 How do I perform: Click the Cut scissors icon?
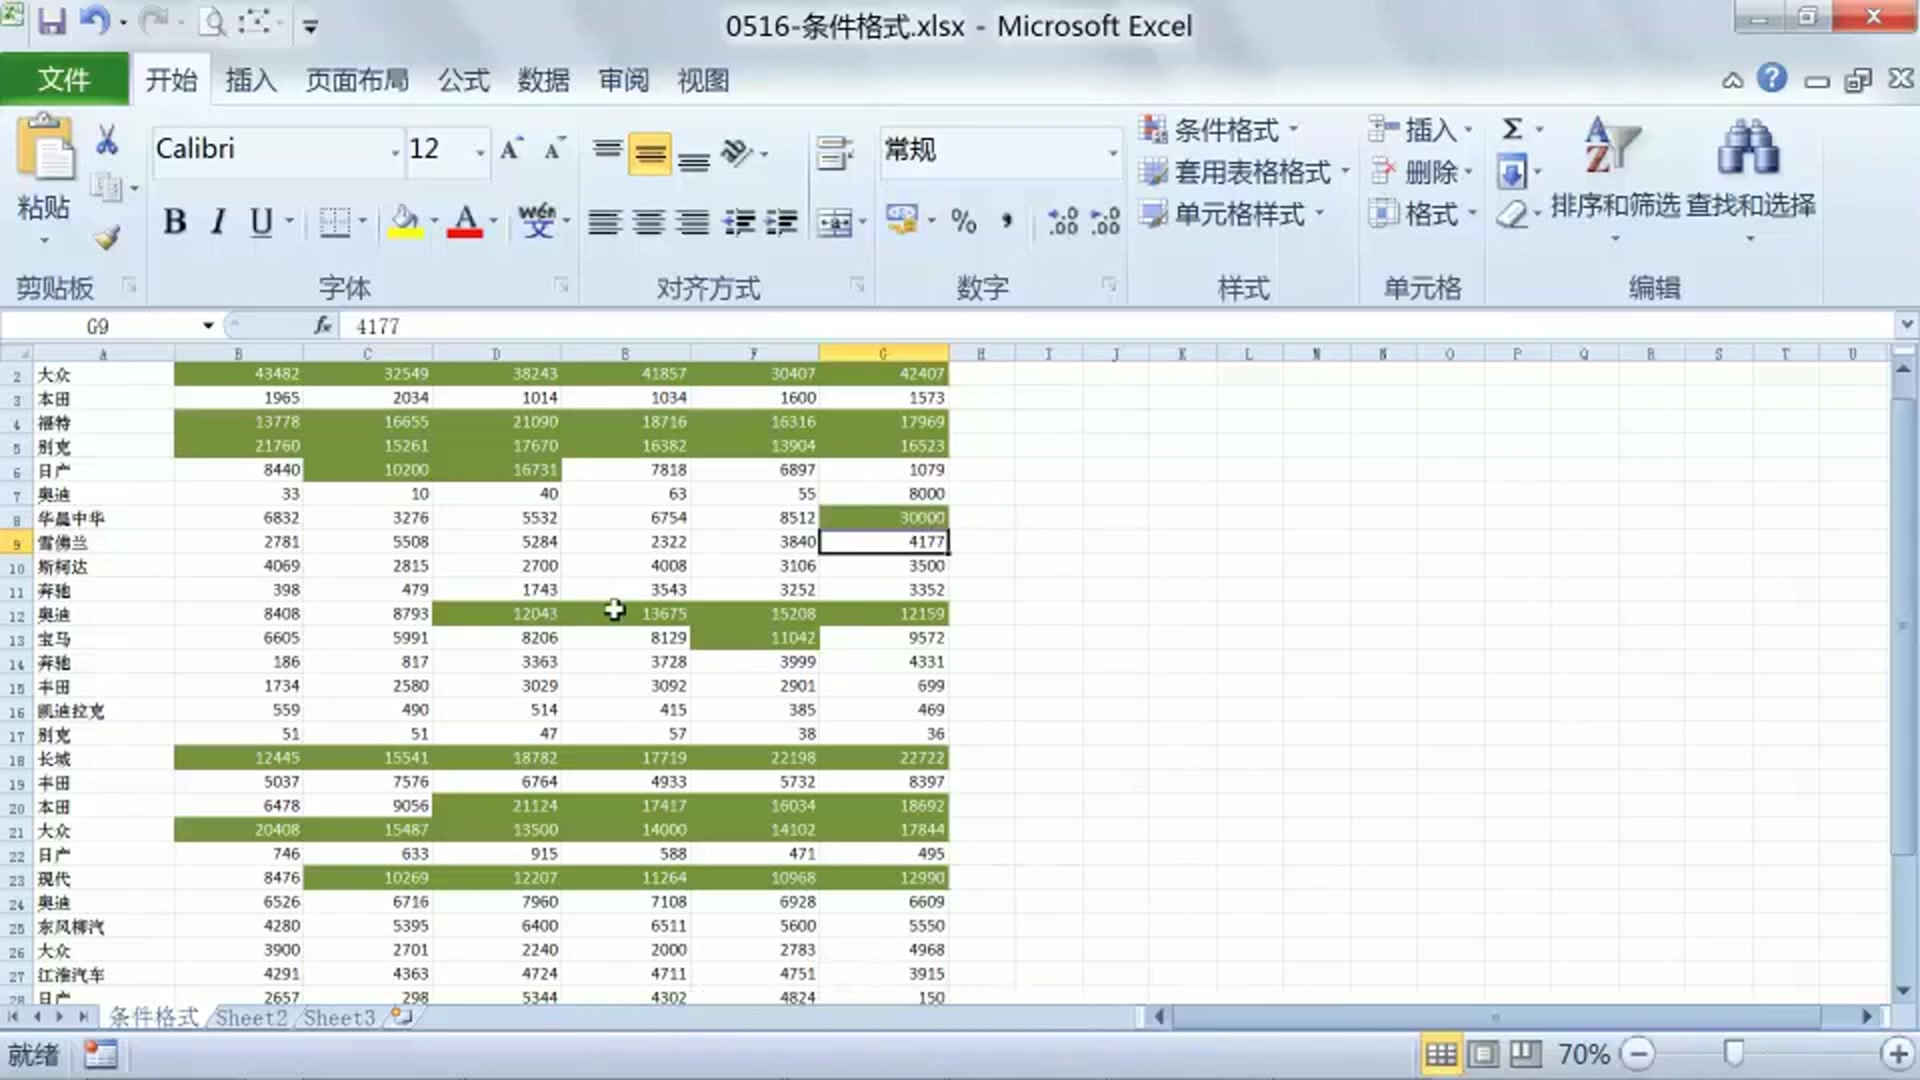(x=107, y=140)
